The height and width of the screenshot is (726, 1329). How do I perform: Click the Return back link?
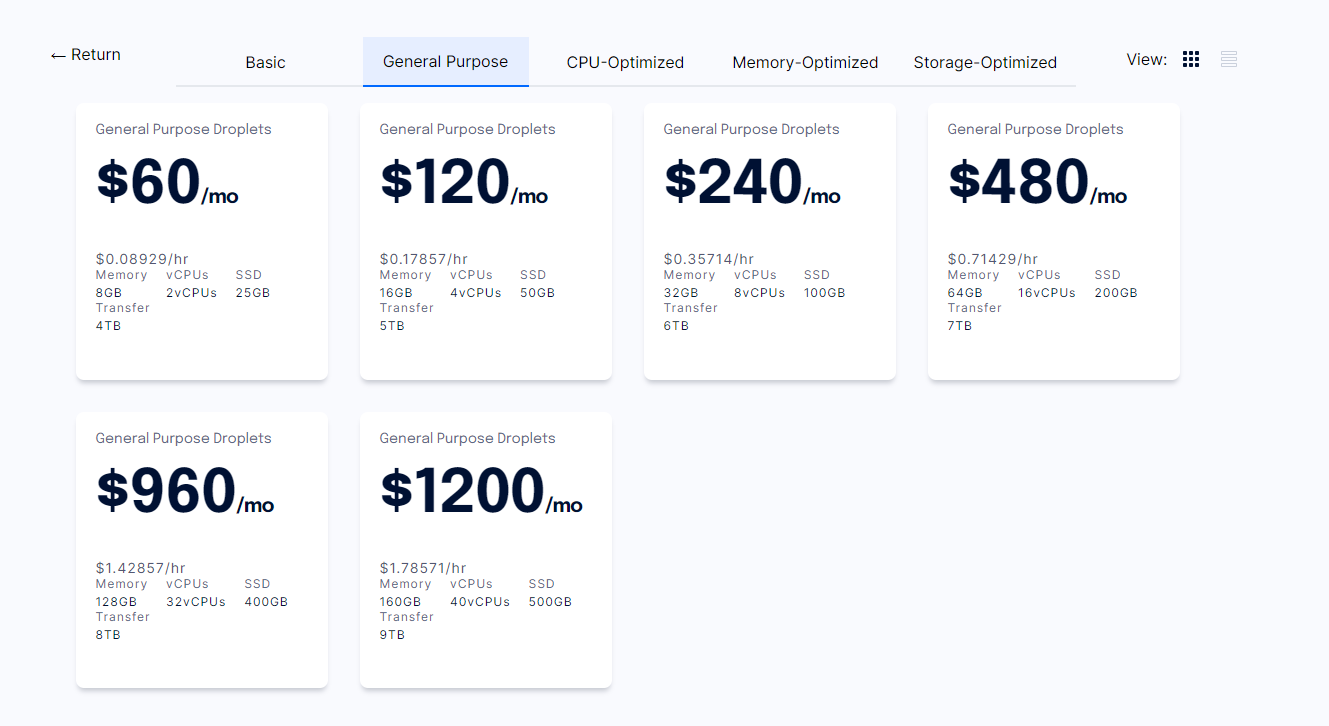click(x=86, y=55)
